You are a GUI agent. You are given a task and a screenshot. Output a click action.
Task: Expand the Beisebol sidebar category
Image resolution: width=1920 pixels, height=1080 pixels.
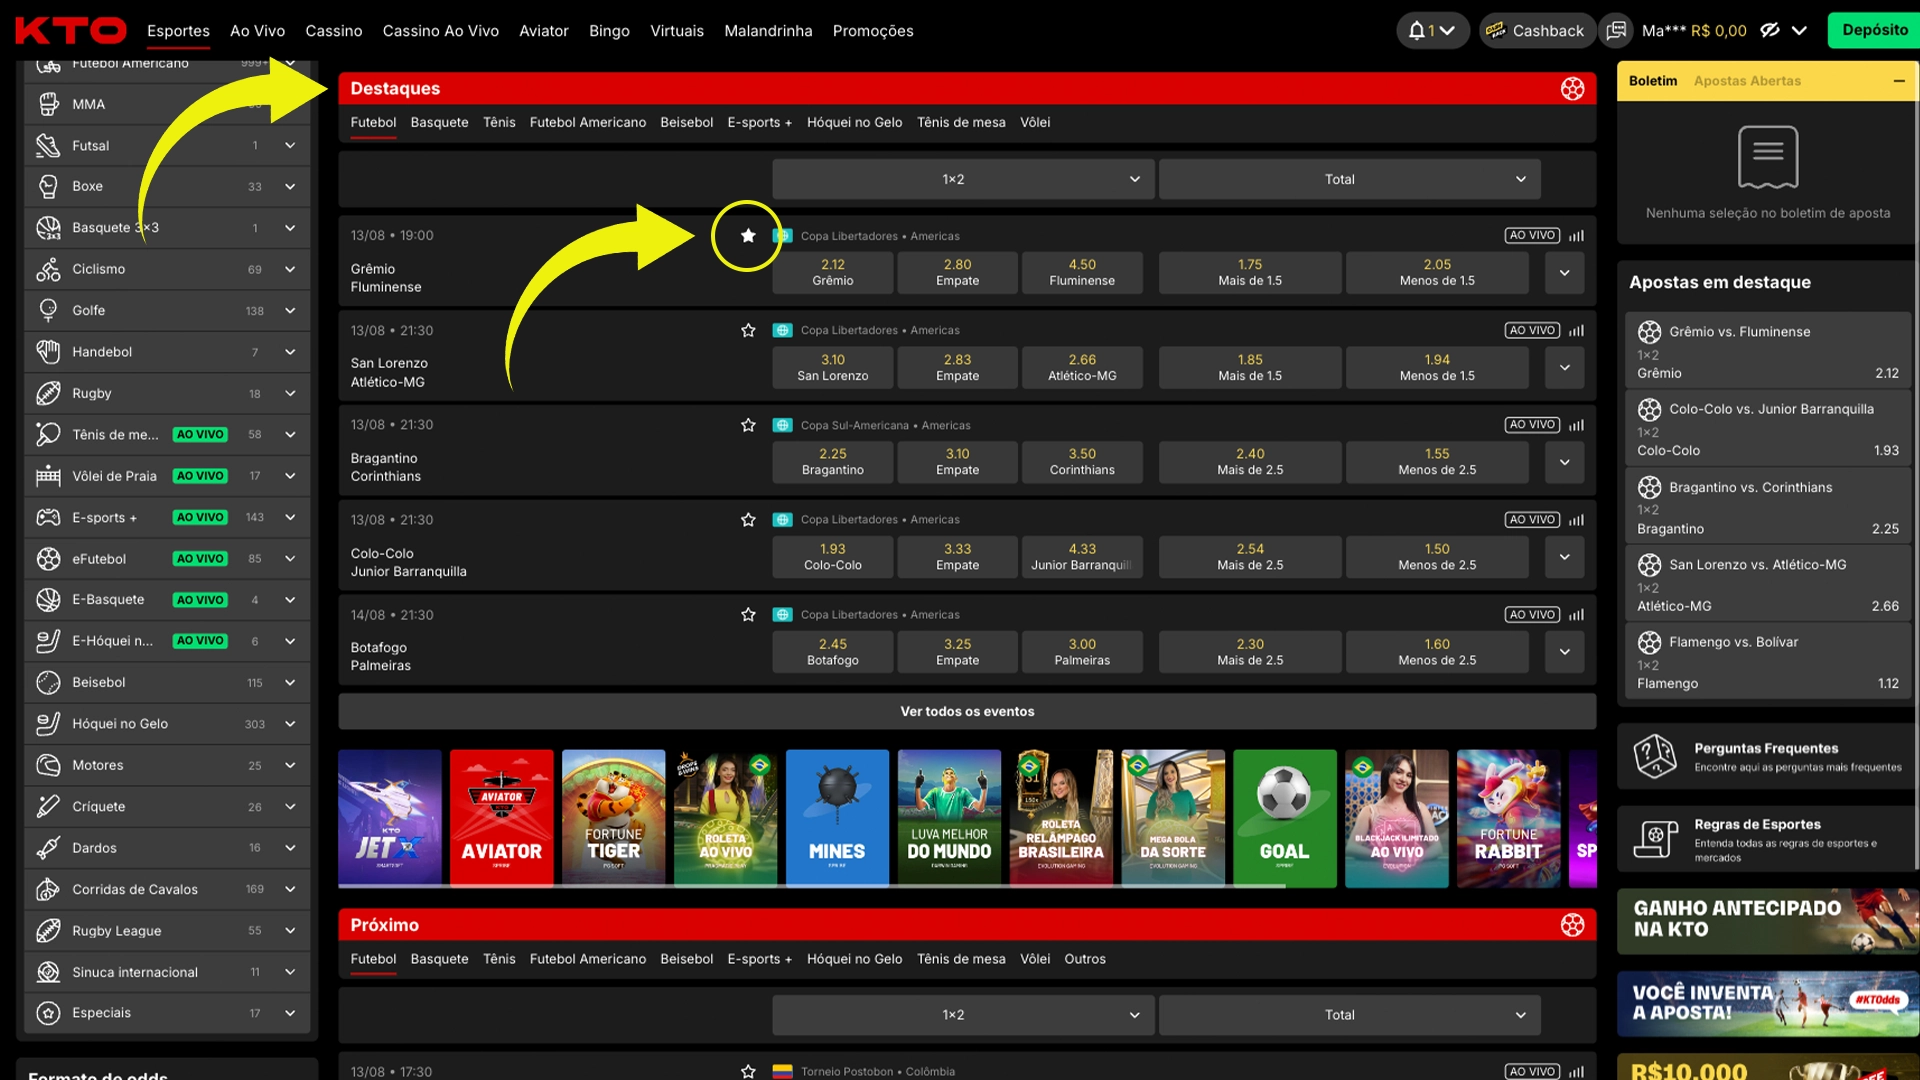tap(290, 683)
